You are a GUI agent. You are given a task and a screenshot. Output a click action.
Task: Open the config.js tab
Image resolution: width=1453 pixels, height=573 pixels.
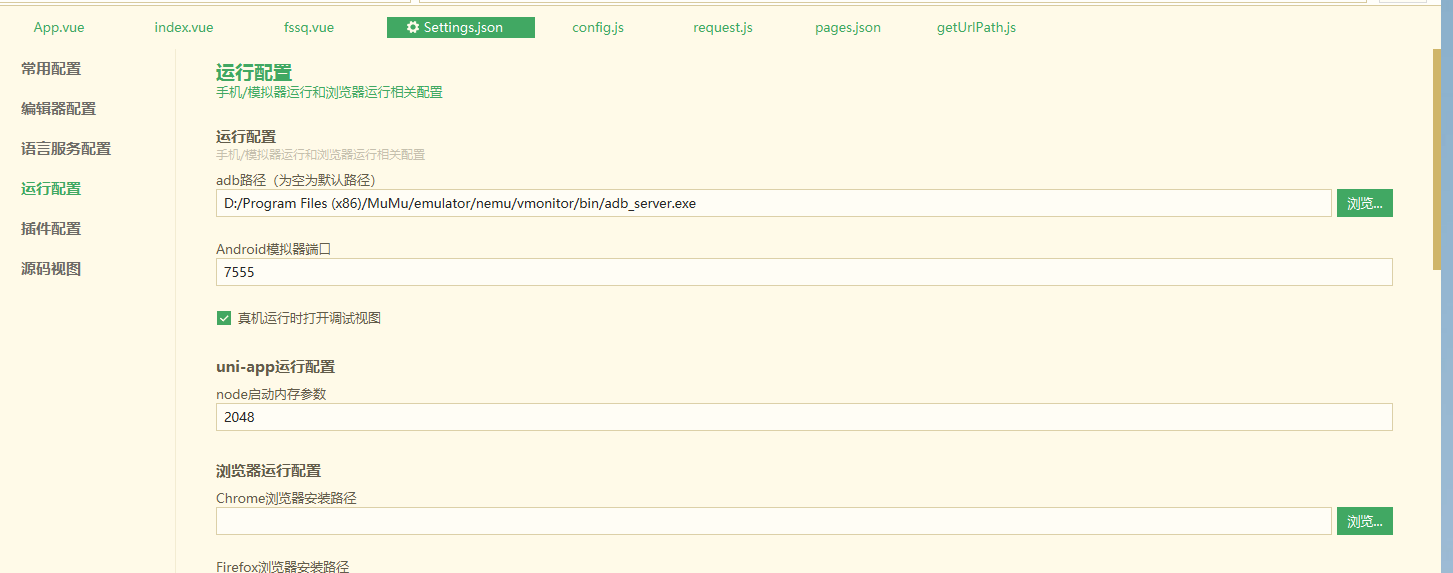598,28
